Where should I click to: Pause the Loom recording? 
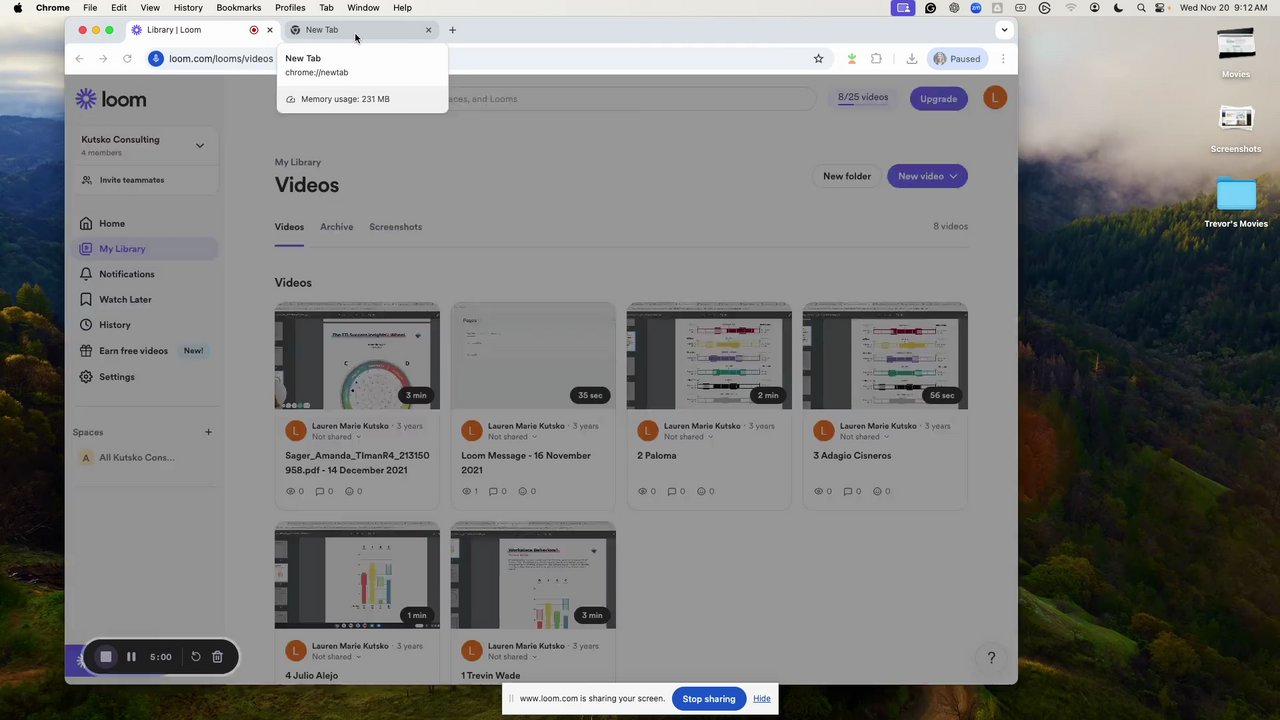131,657
